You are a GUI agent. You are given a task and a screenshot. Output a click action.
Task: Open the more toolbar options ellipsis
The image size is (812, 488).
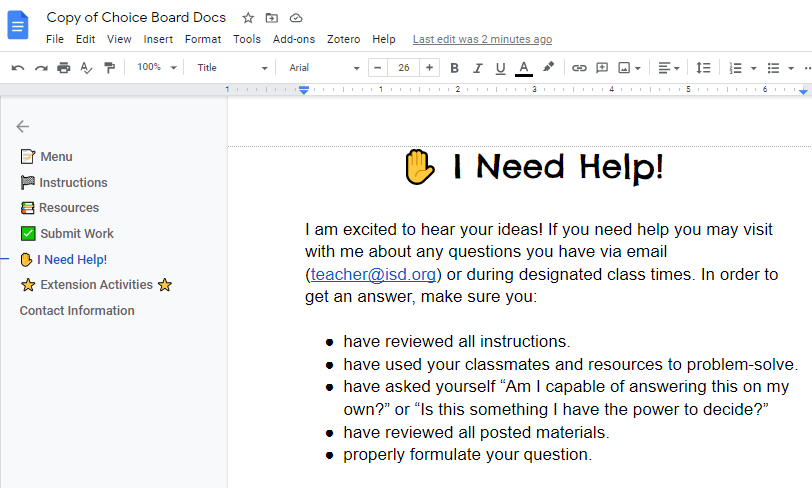807,68
